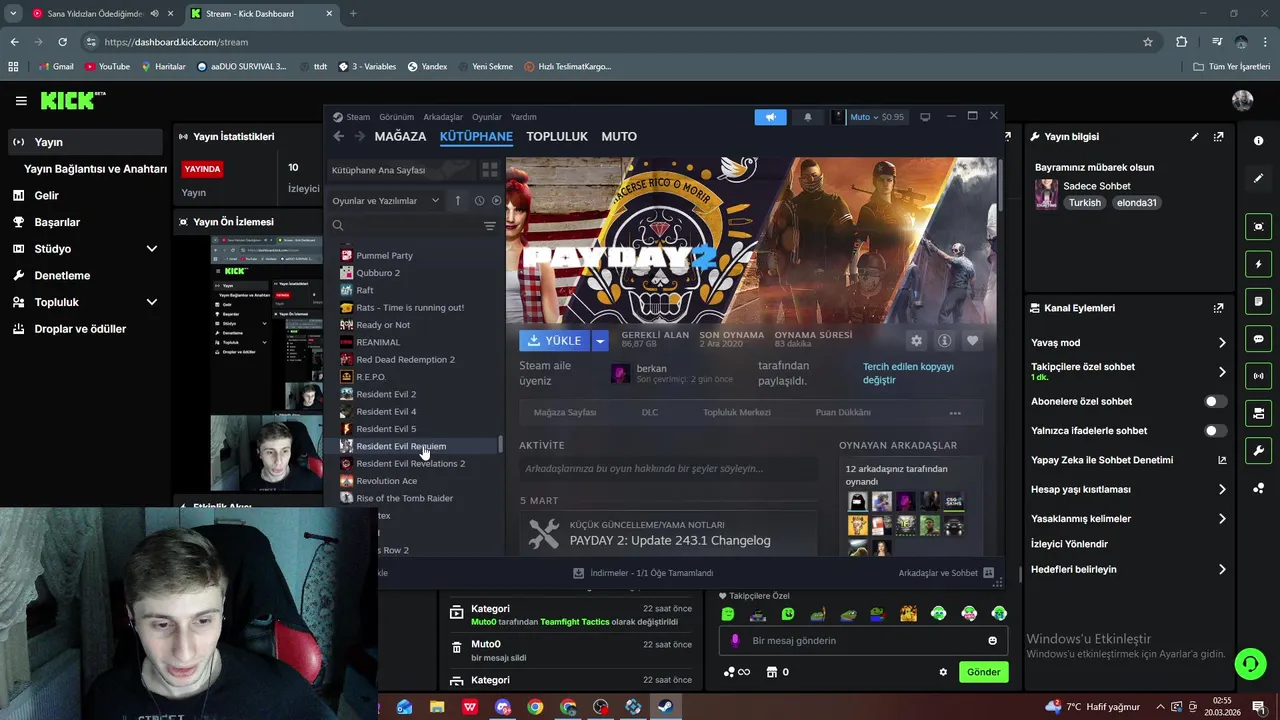Screen dimensions: 1280x720
Task: Go back with Steam's left arrow
Action: (339, 136)
